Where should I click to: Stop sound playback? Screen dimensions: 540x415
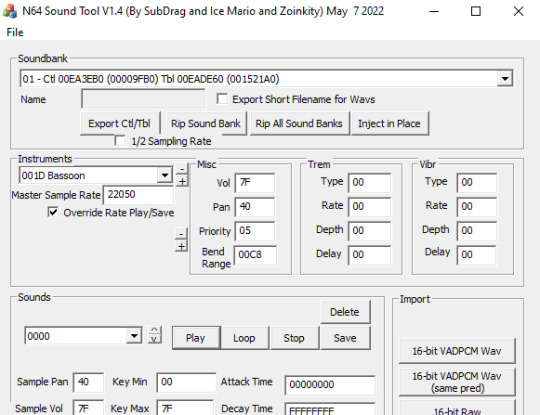(x=294, y=338)
